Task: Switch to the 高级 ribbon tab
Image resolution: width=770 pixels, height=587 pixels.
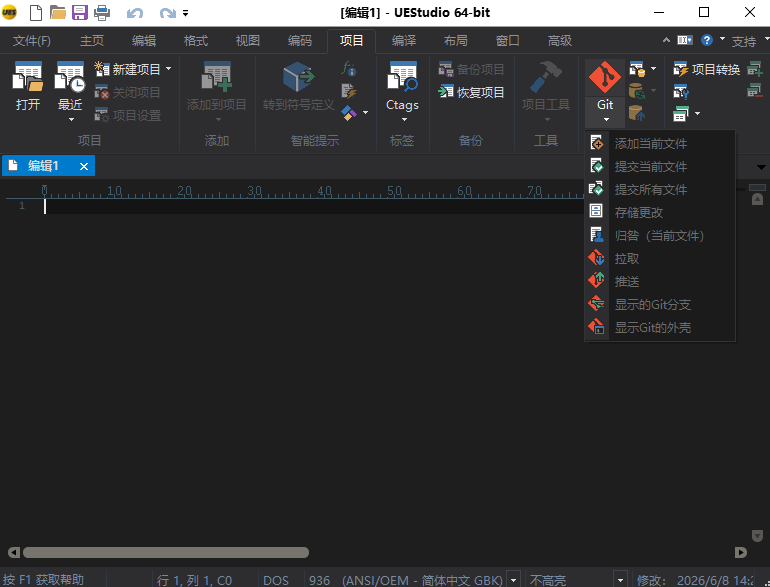Action: (560, 41)
